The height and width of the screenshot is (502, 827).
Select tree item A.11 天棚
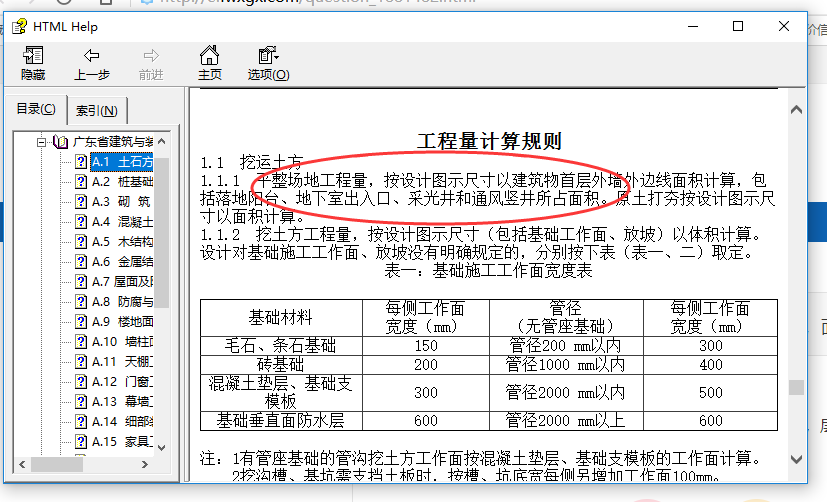122,362
